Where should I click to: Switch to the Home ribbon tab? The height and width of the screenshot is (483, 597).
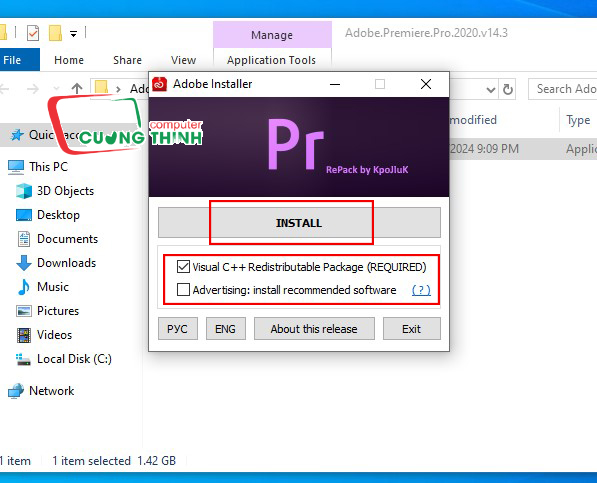[69, 60]
